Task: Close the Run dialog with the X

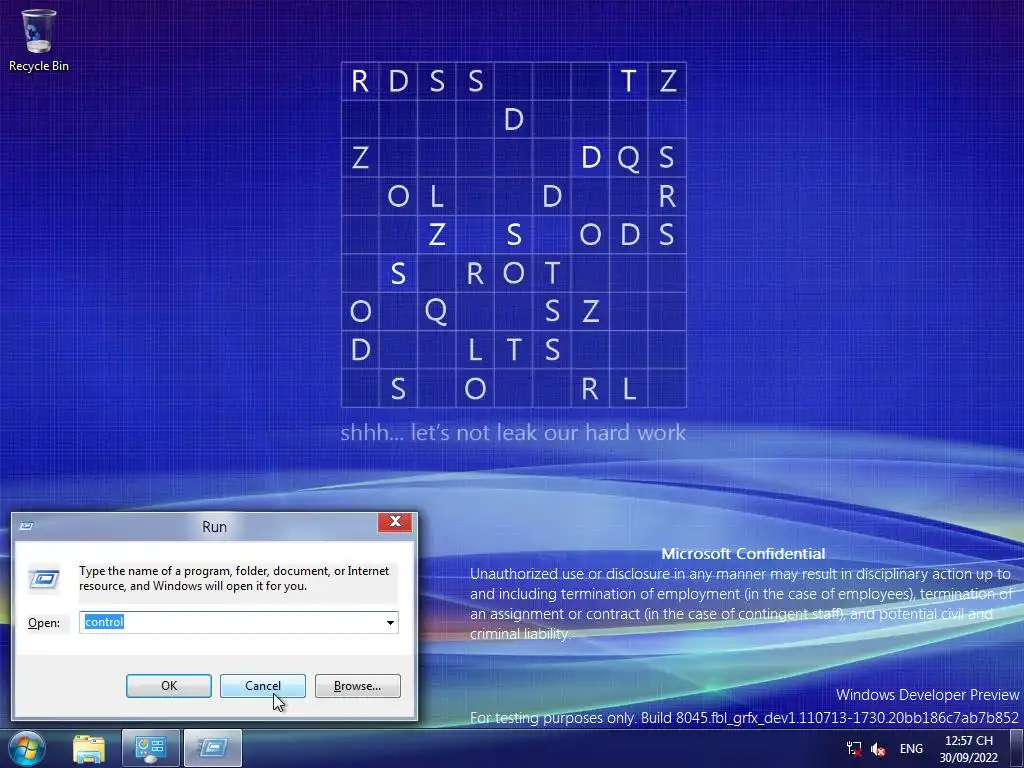Action: (395, 522)
